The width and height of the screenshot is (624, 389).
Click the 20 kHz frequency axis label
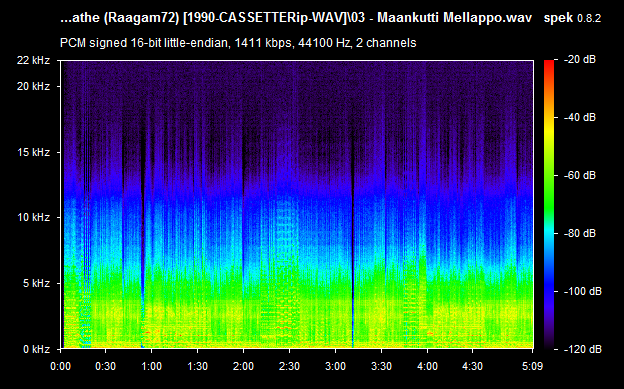[x=33, y=86]
